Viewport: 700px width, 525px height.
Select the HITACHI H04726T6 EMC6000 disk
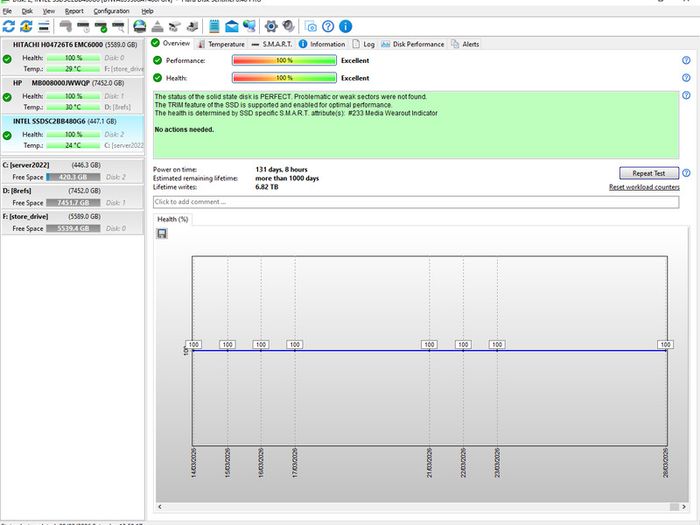[x=72, y=57]
